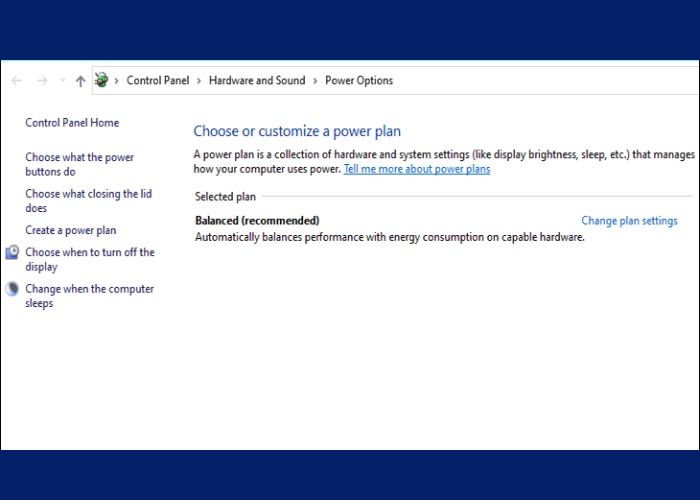Click Tell me more about power plans

pos(416,170)
